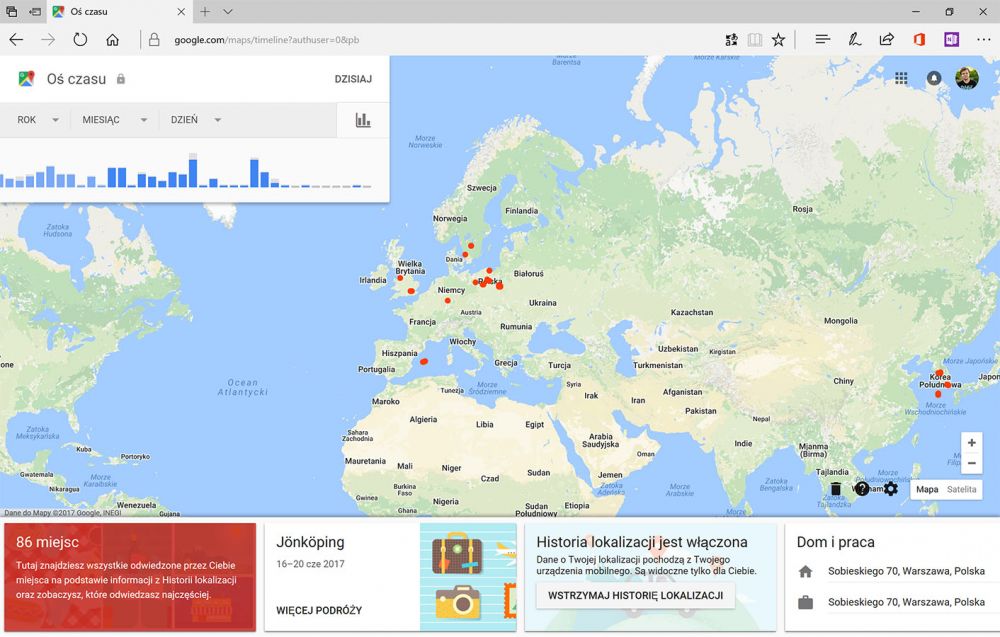
Task: Click the tallest bar in timeline chart
Action: point(193,170)
